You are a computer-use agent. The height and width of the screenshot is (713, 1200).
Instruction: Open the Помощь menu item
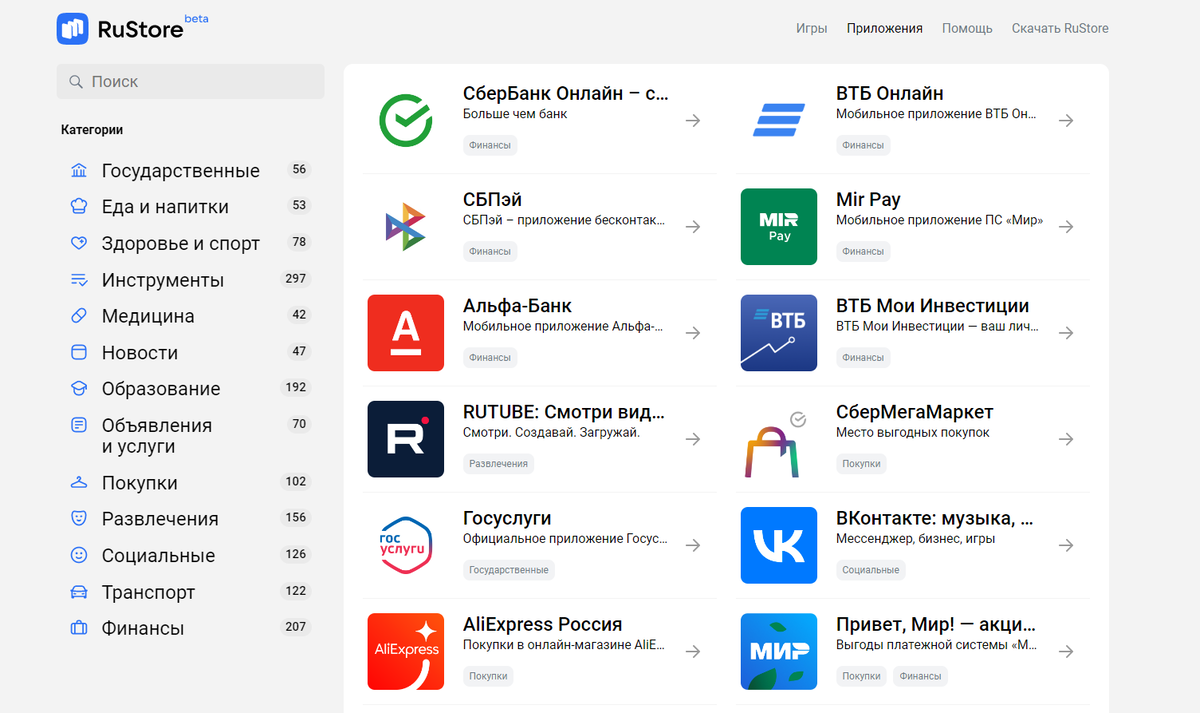tap(967, 28)
